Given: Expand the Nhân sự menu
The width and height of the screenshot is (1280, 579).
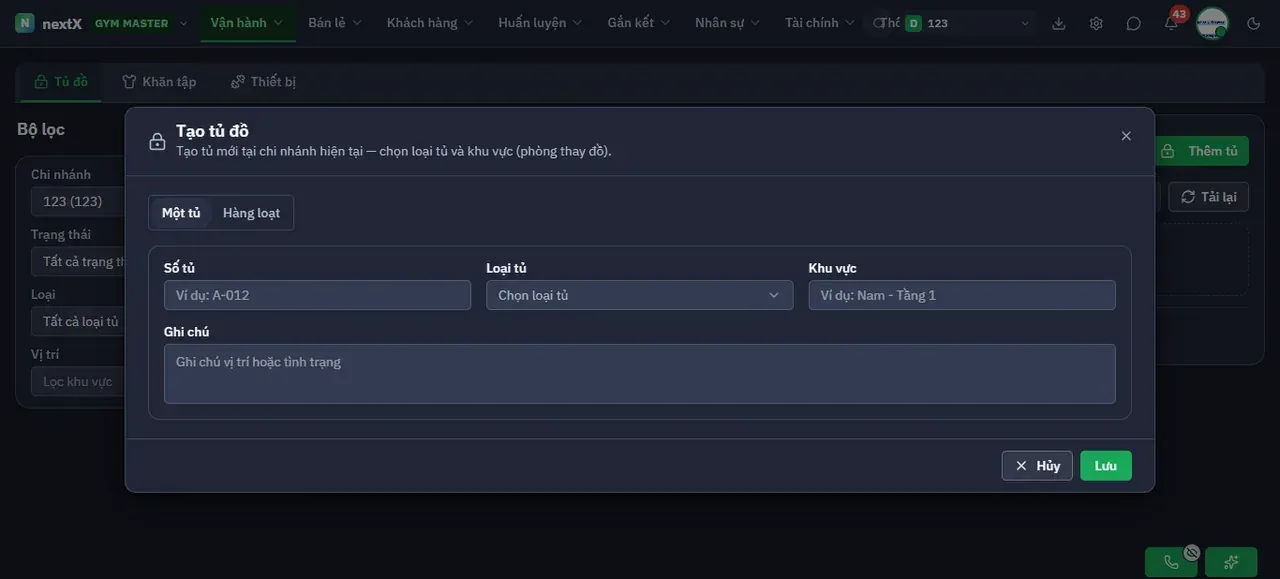Looking at the screenshot, I should point(728,23).
